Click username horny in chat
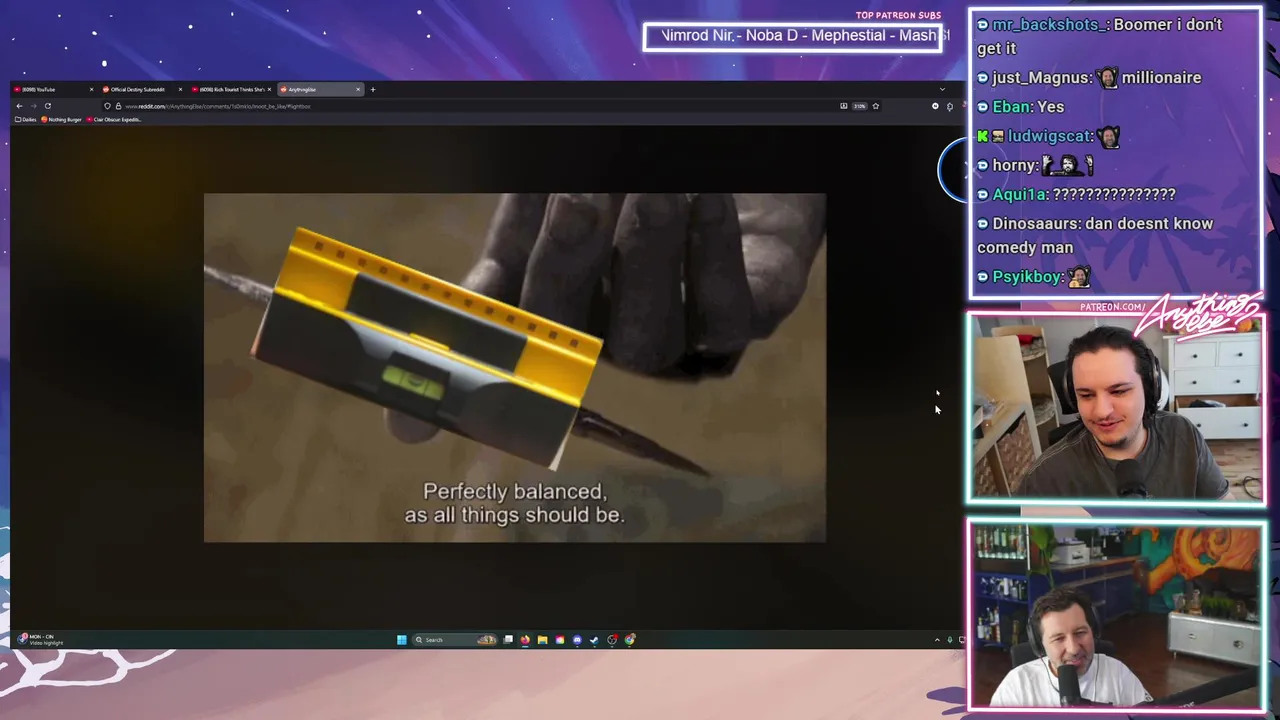Screen dimensions: 1280x720 click(x=1015, y=165)
